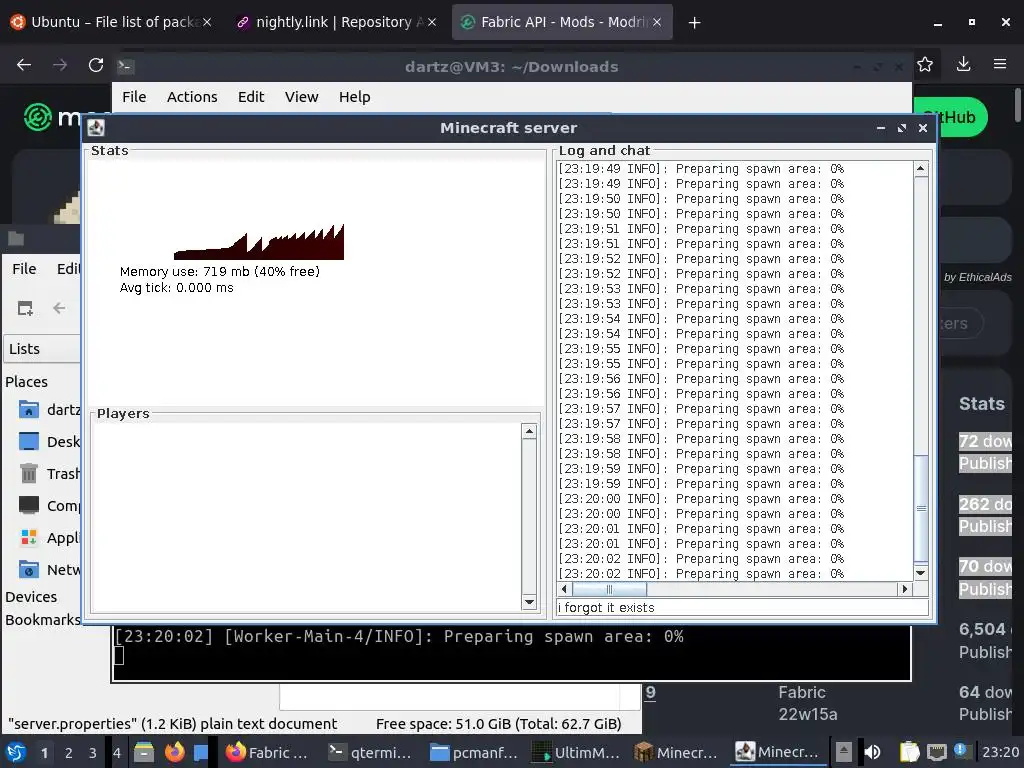Open the browser hamburger menu
Image resolution: width=1024 pixels, height=768 pixels.
1000,64
